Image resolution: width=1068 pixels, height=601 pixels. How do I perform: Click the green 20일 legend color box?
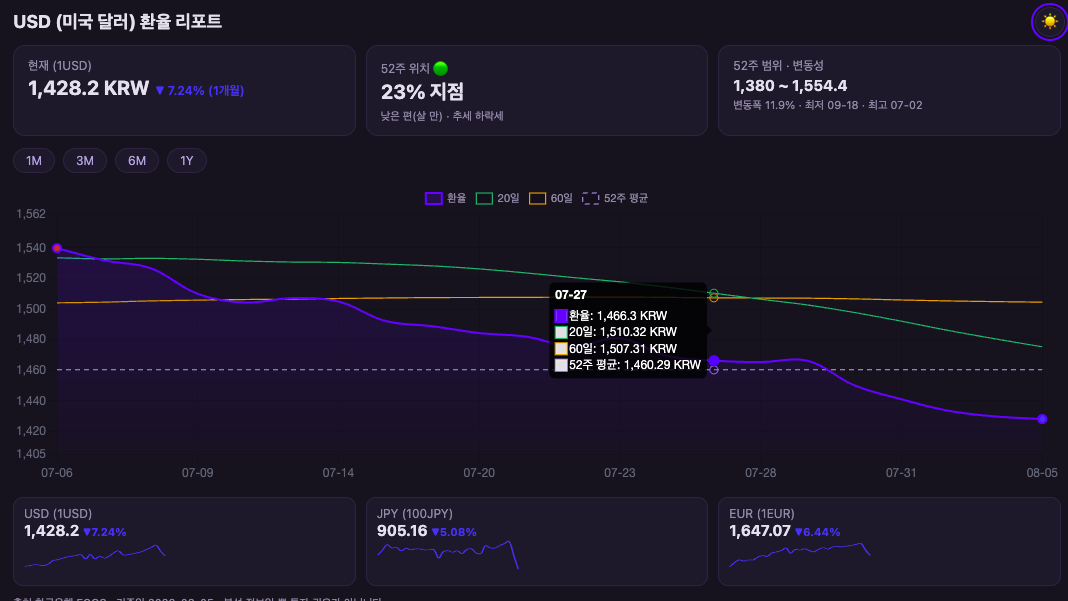tap(484, 198)
